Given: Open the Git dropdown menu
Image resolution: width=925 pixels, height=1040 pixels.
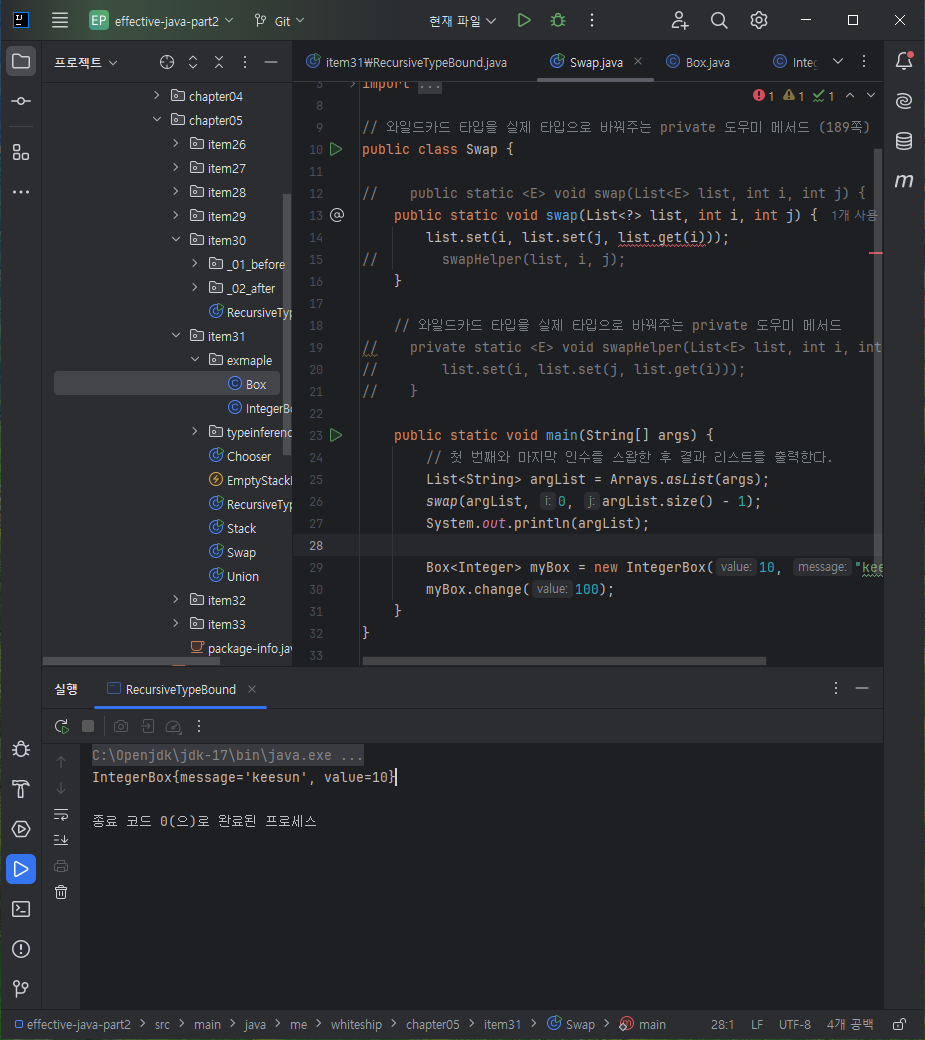Looking at the screenshot, I should 280,21.
